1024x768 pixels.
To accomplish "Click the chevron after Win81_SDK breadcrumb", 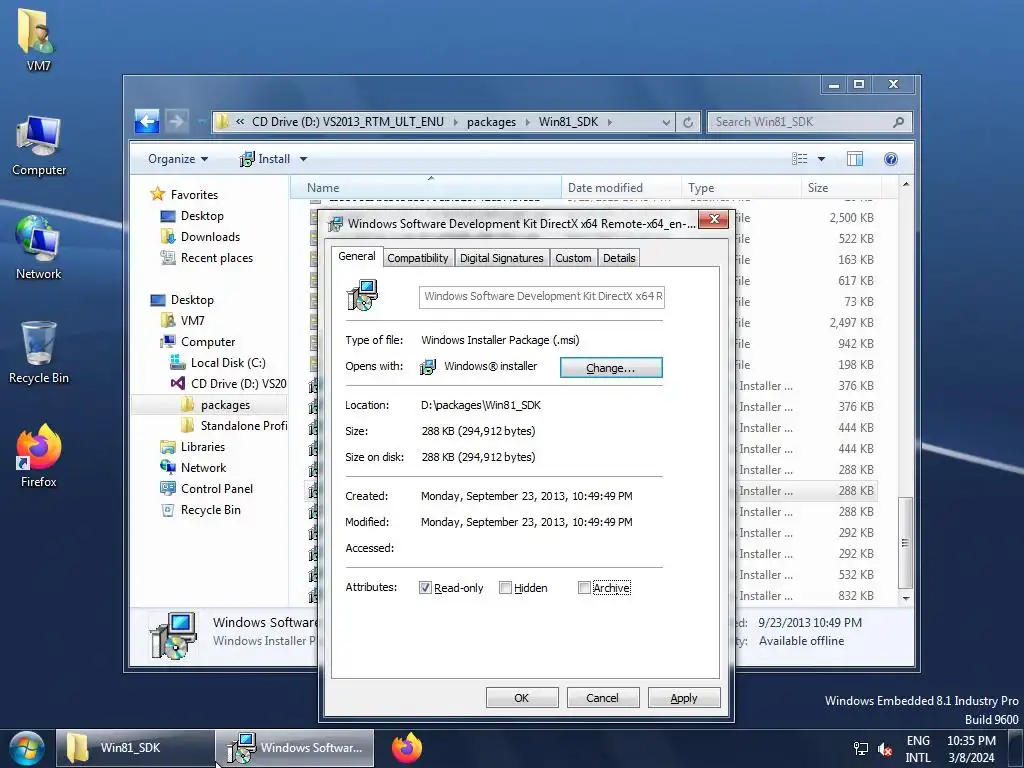I will (x=609, y=122).
